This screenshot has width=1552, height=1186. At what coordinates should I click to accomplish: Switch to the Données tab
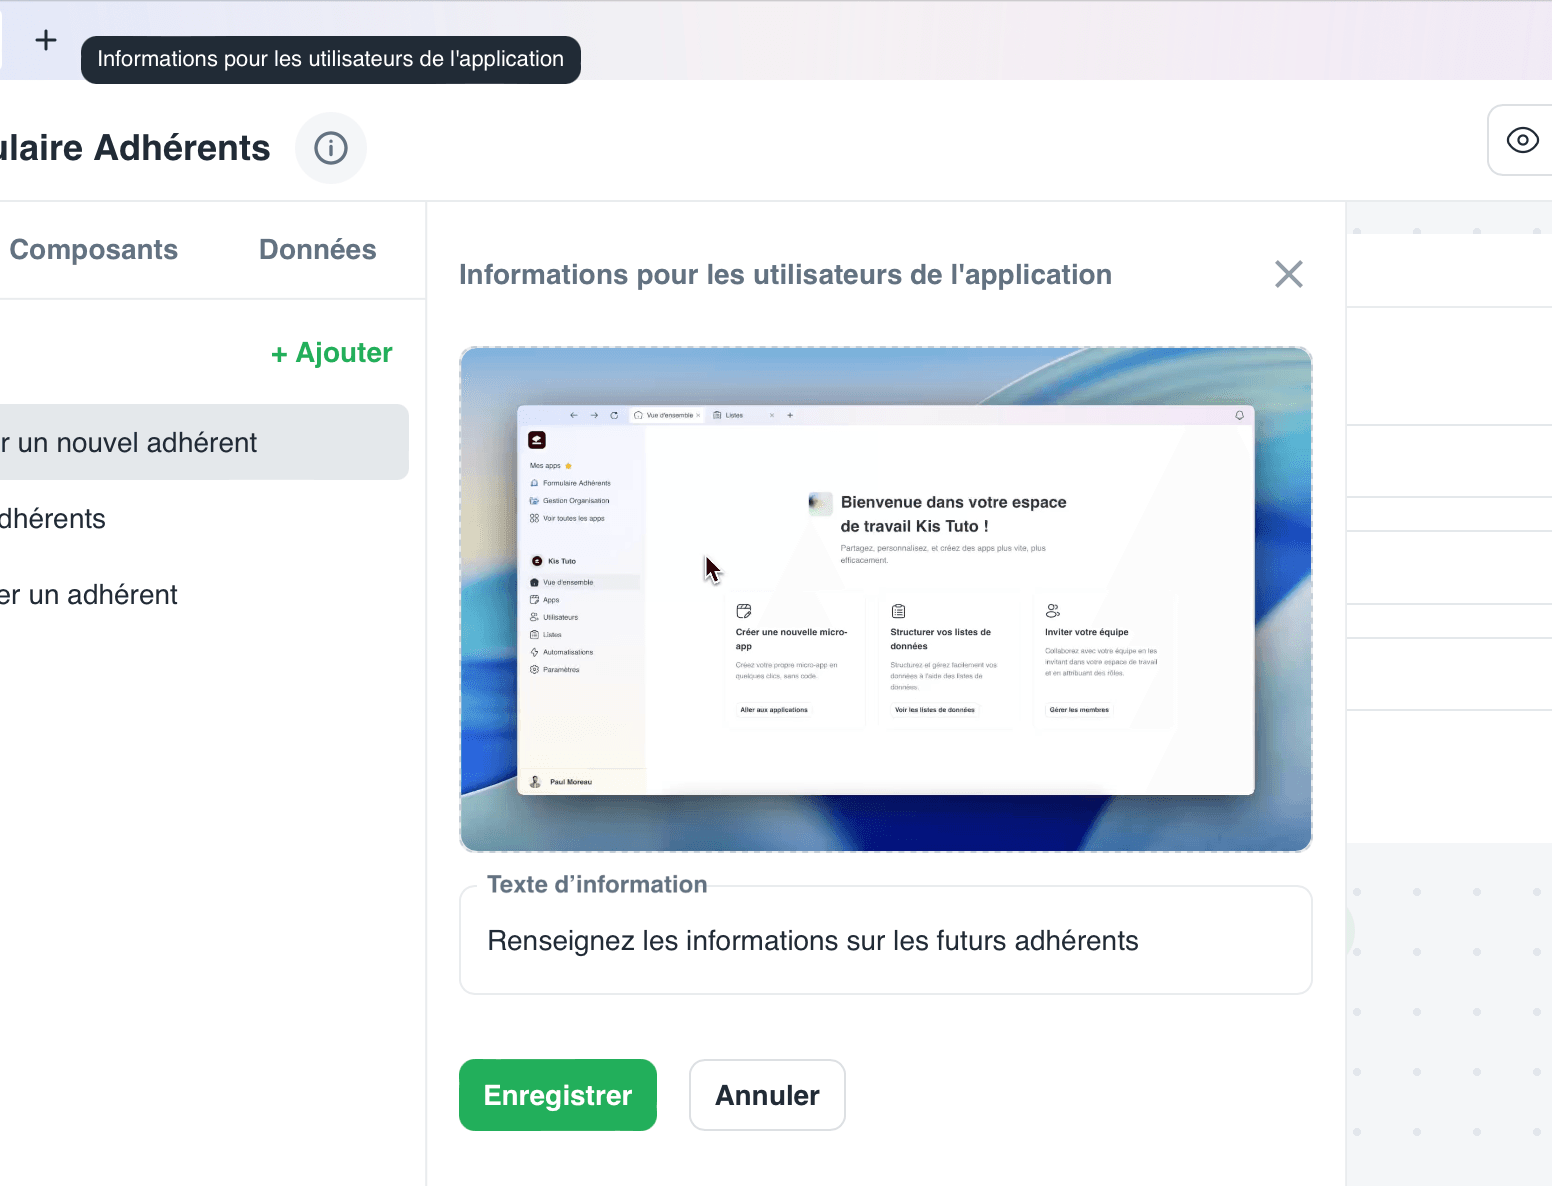click(x=318, y=250)
